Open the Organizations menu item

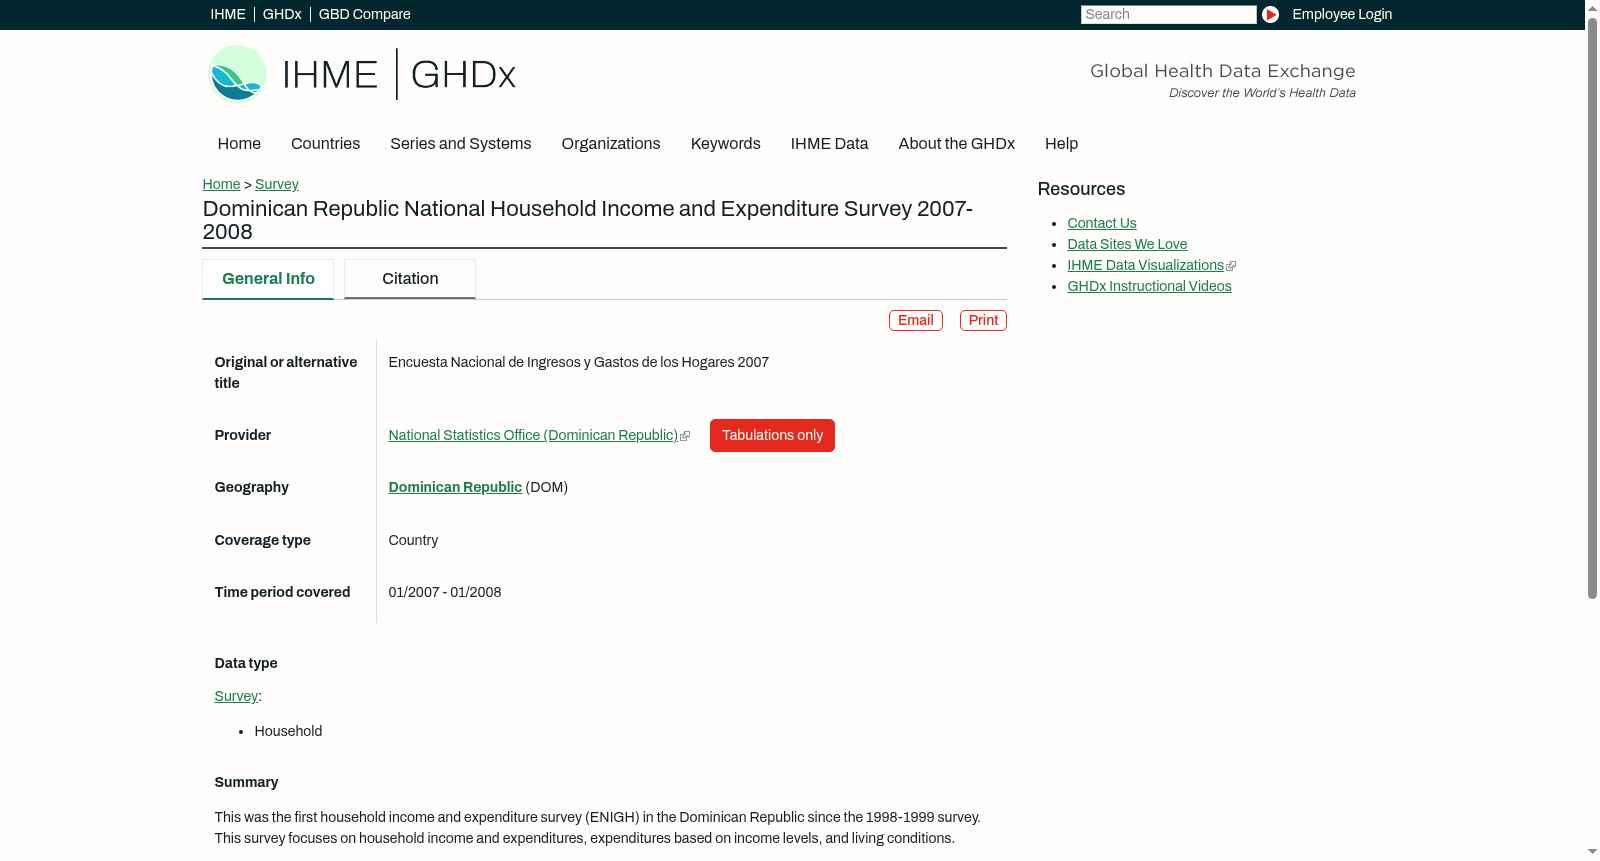point(611,144)
